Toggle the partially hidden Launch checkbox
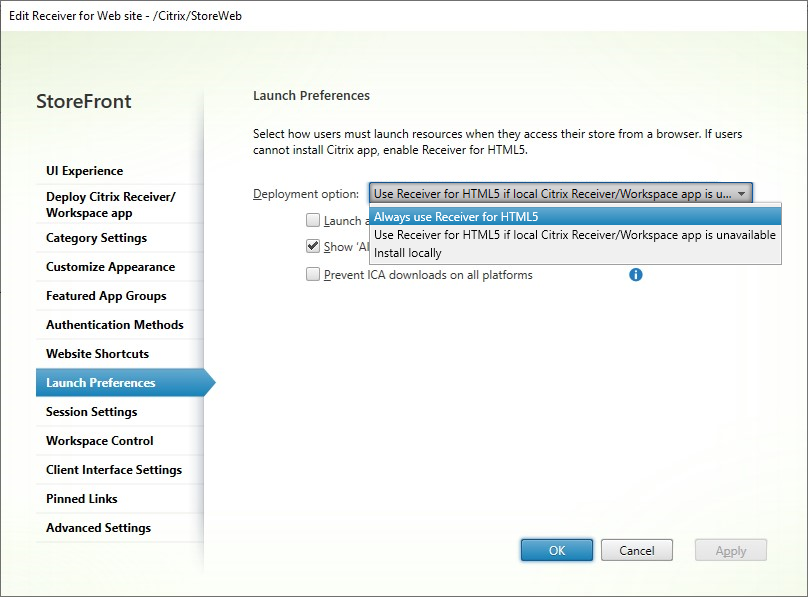 314,221
